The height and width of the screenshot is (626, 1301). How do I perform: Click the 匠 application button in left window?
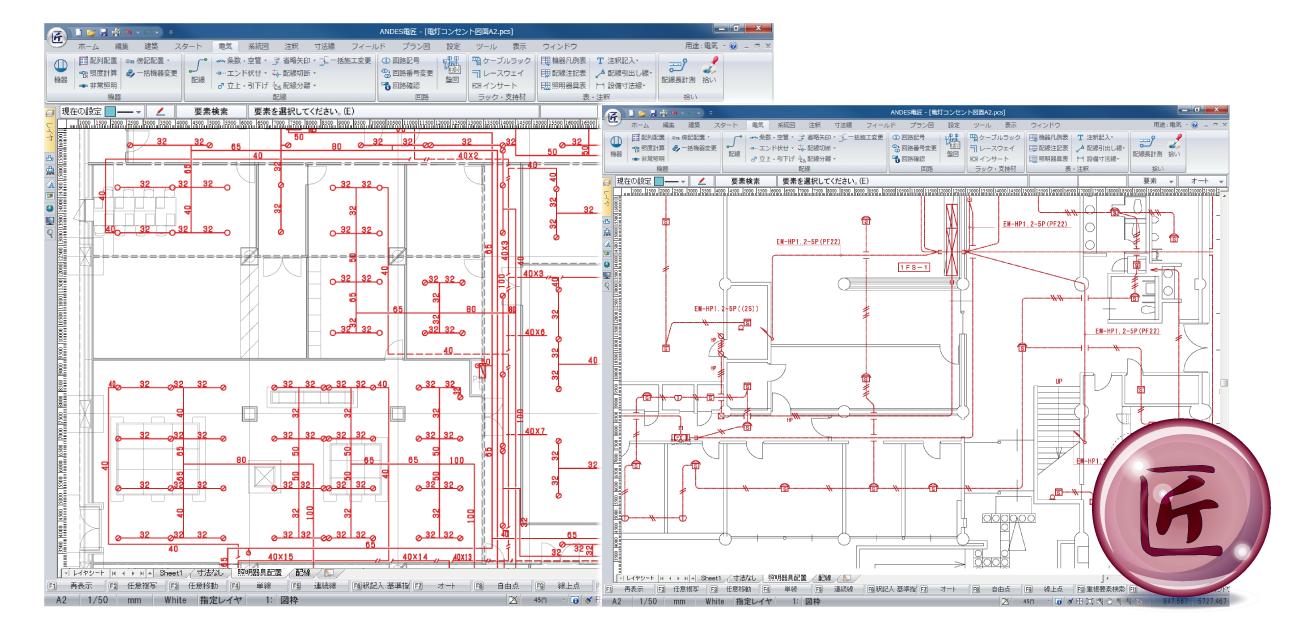tap(57, 35)
